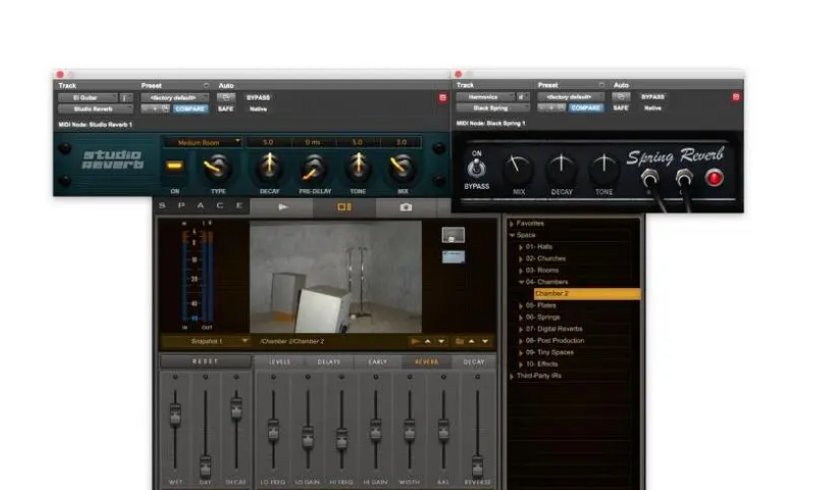
Task: Click the Third-Party IRs row
Action: (574, 376)
